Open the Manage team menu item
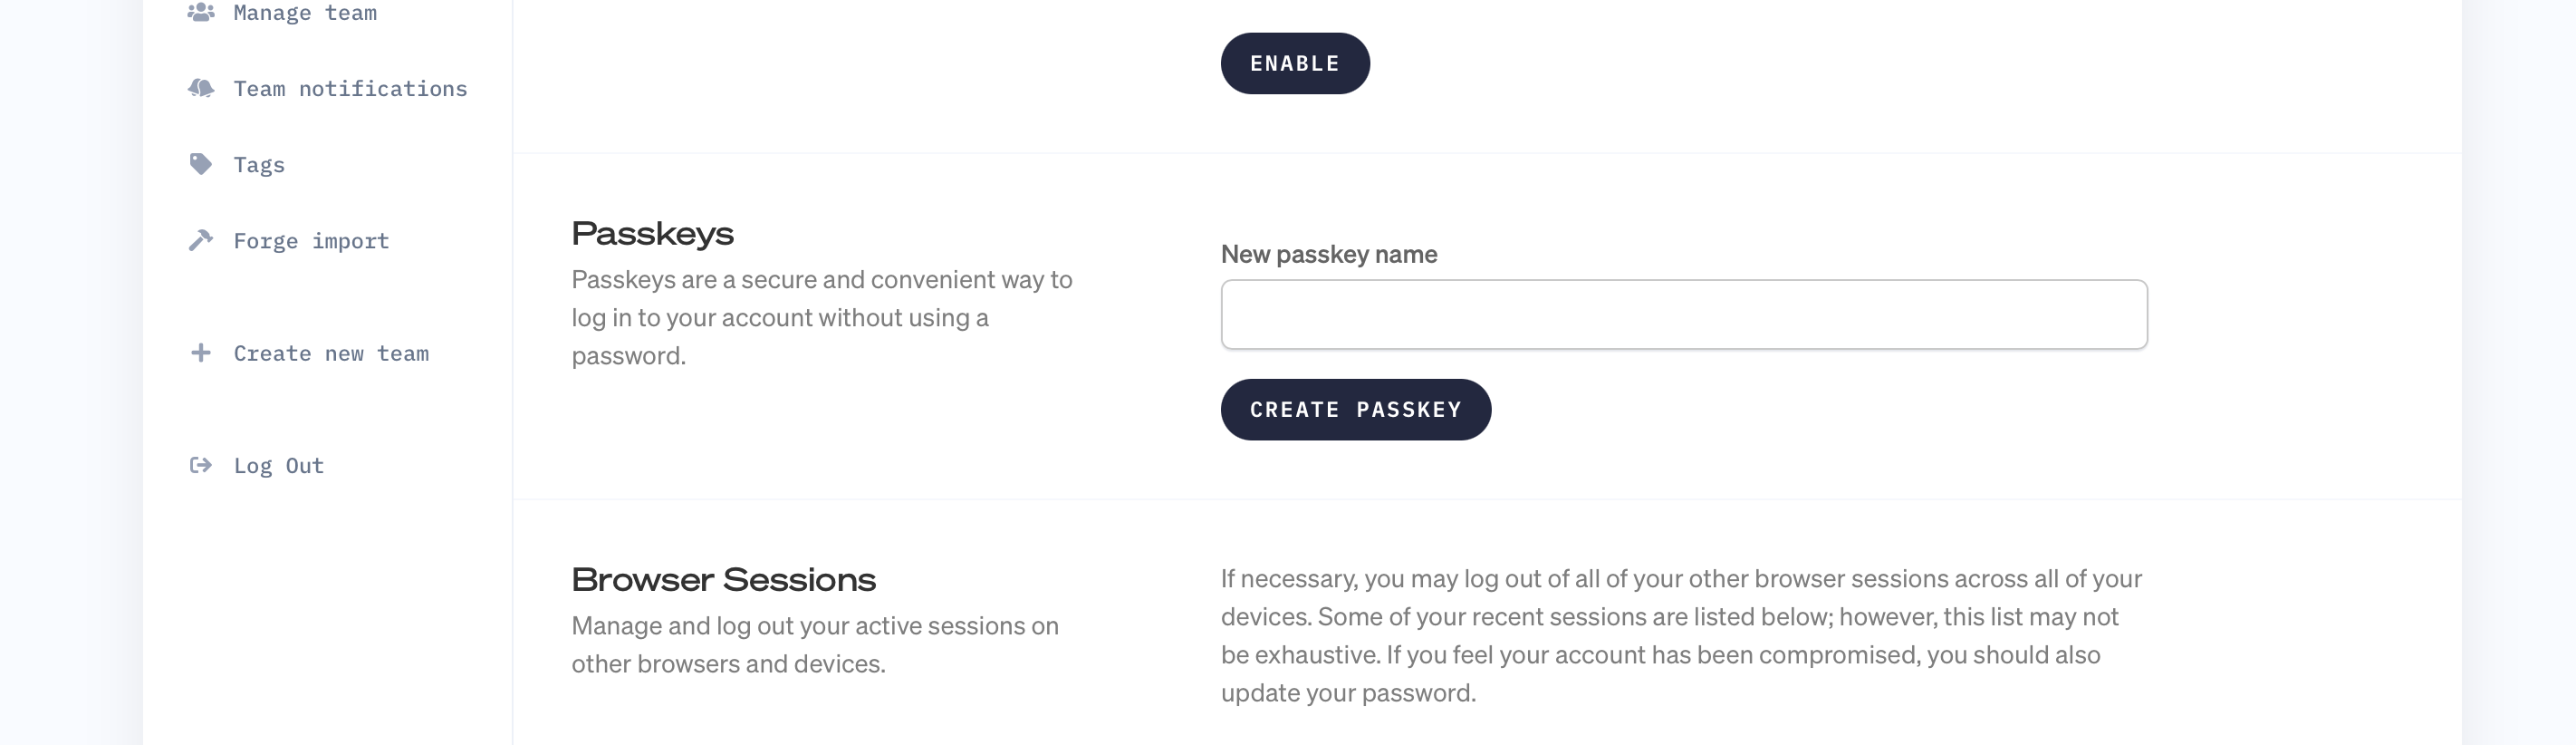The width and height of the screenshot is (2576, 745). [305, 13]
